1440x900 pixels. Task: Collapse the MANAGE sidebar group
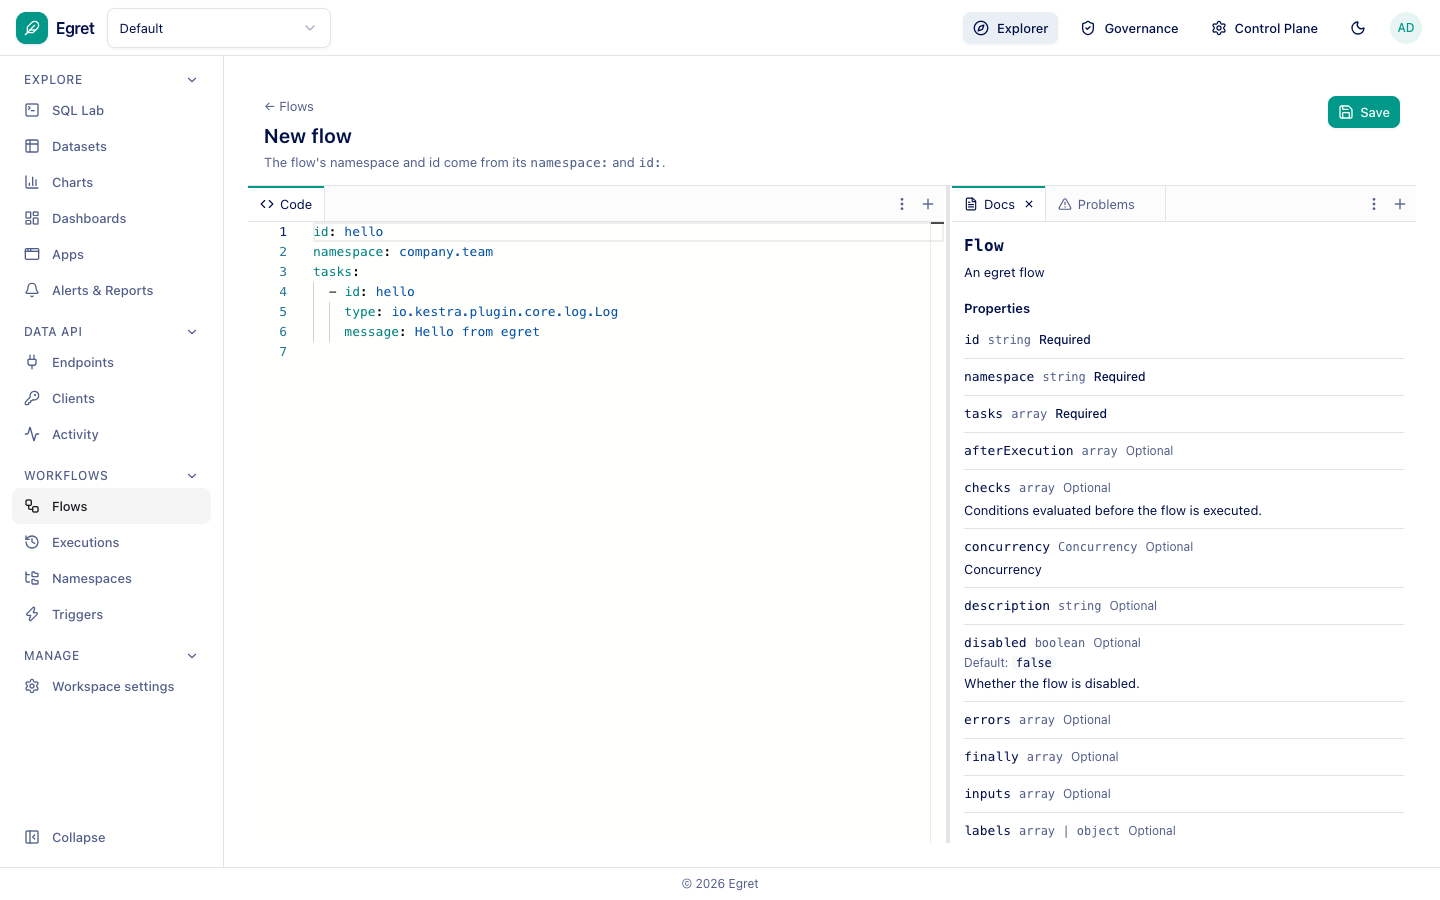coord(192,656)
